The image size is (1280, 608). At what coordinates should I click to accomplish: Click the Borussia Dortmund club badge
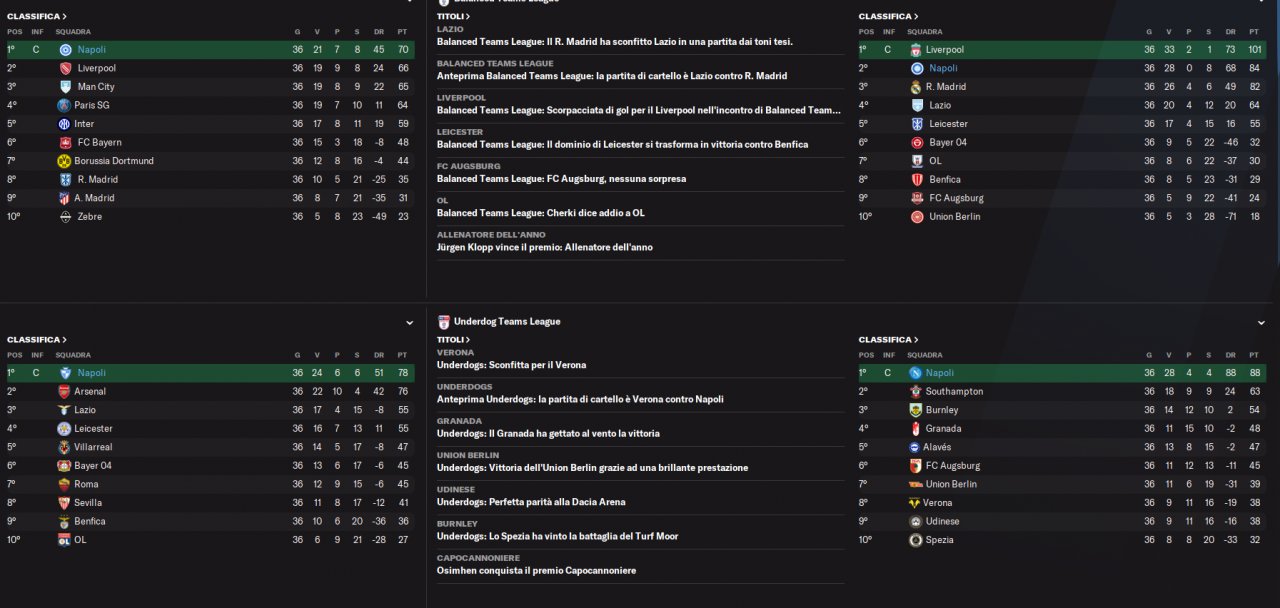coord(65,161)
